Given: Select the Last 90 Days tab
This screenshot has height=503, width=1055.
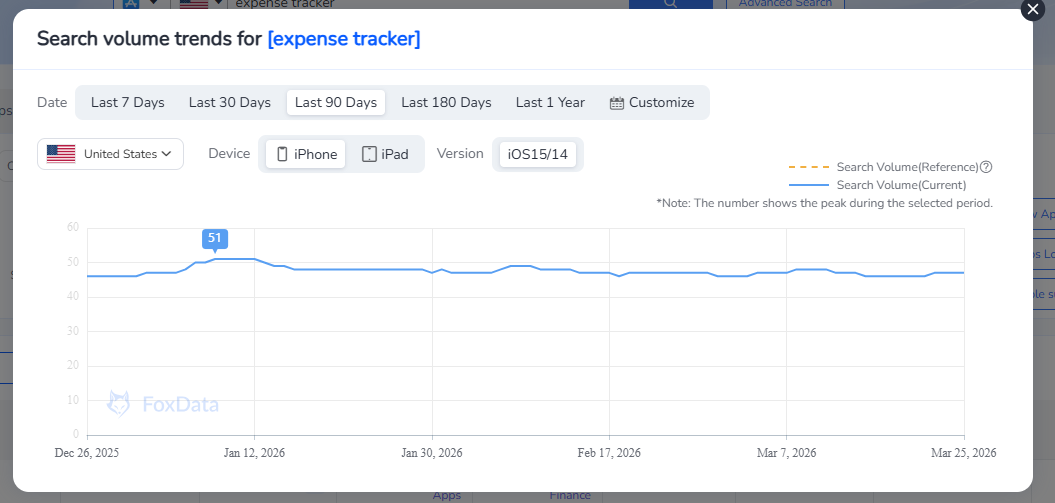Looking at the screenshot, I should (x=336, y=102).
